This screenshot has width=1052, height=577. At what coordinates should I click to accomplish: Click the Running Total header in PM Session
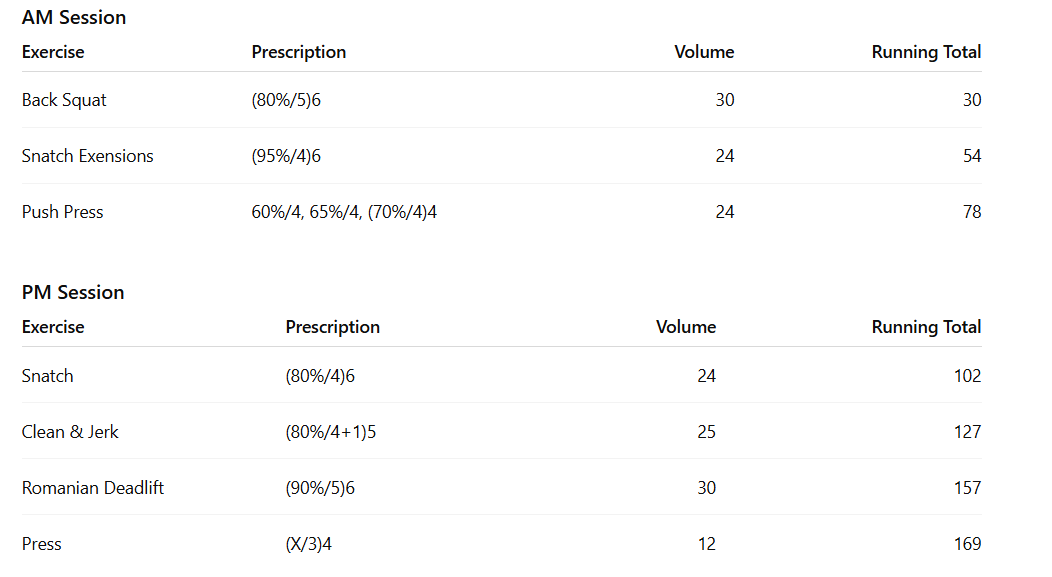point(926,327)
